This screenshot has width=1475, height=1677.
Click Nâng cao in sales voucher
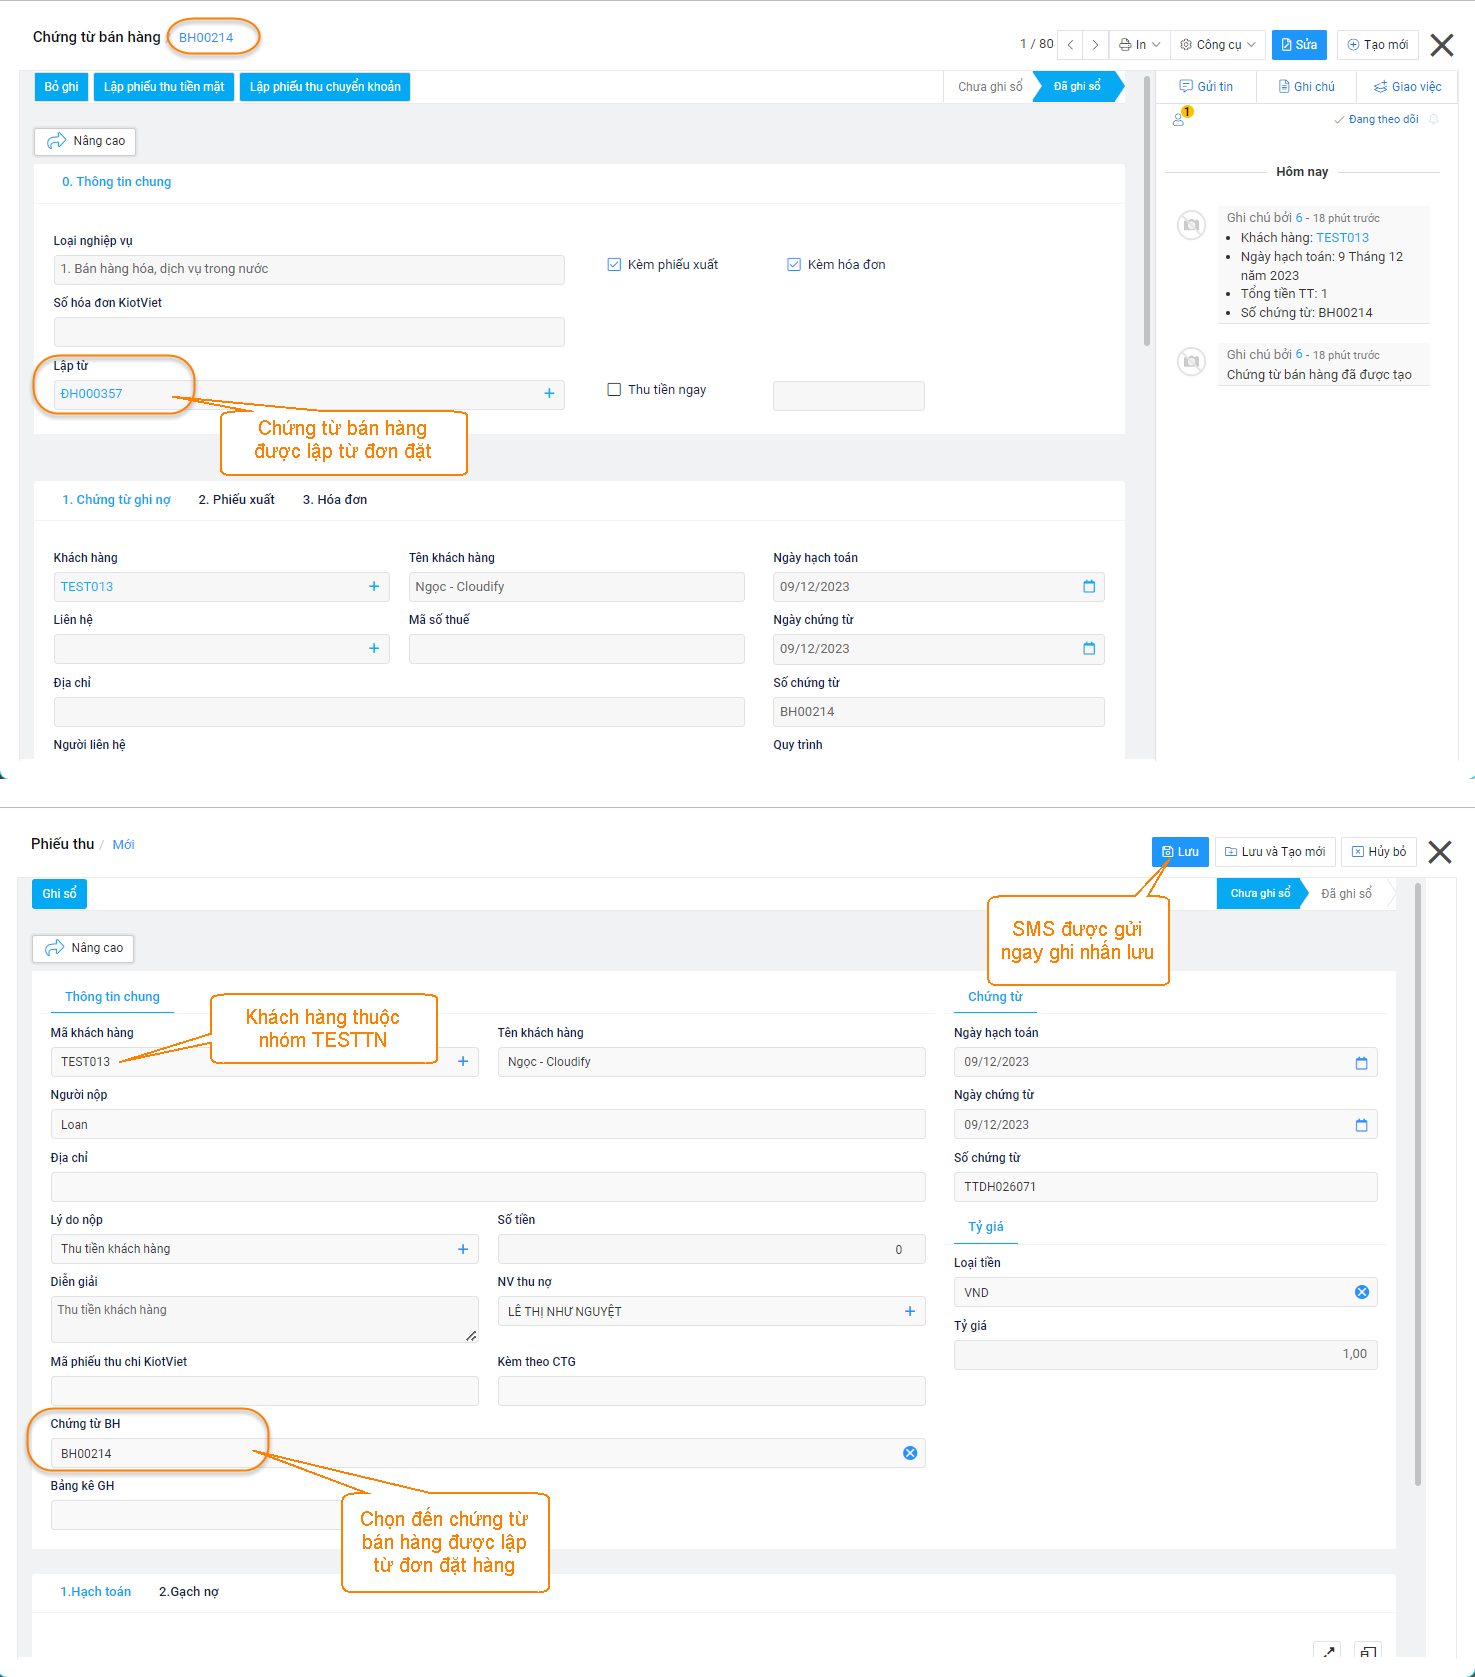[85, 141]
